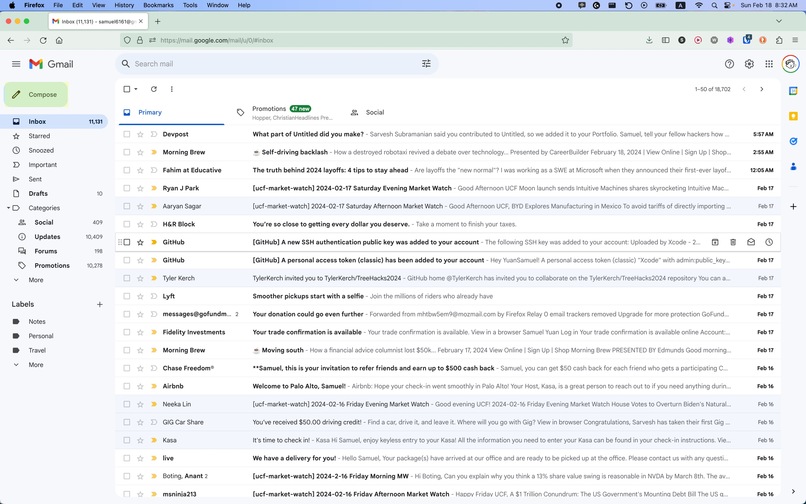Collapse the Categories section
The image size is (806, 504).
click(8, 208)
